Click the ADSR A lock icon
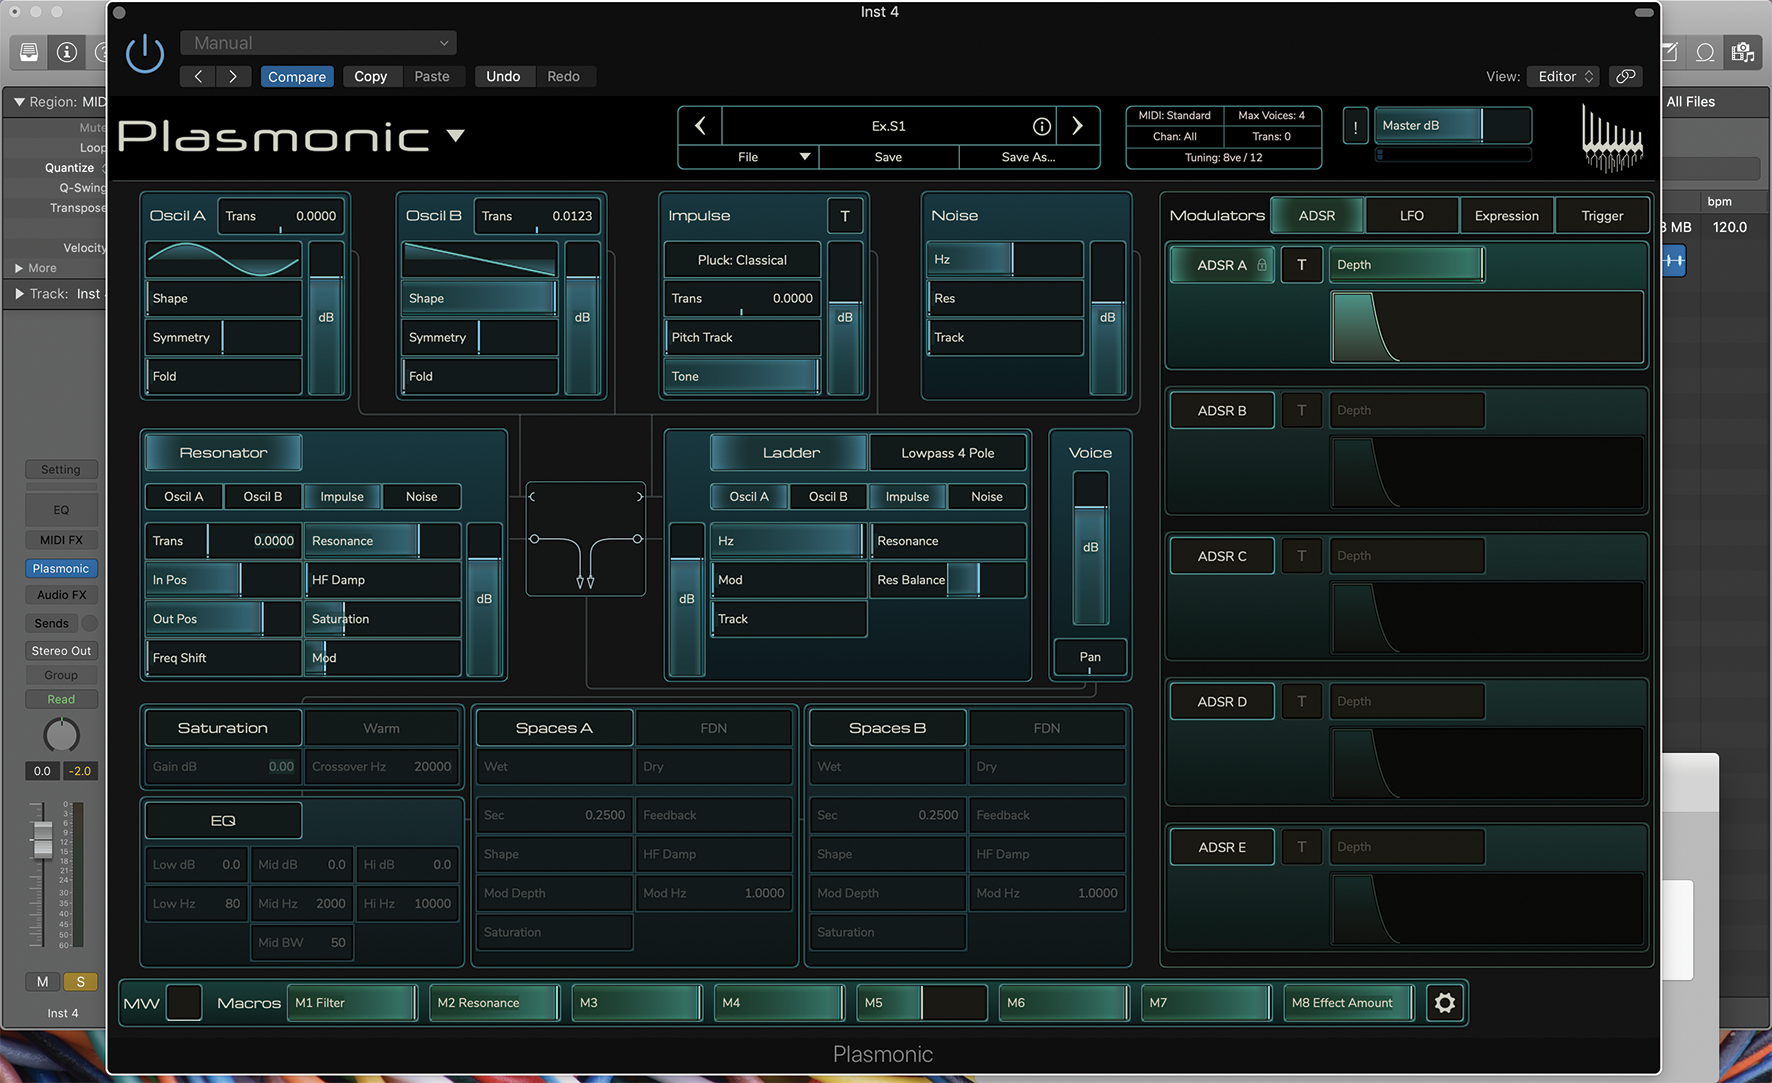1772x1083 pixels. (1262, 265)
